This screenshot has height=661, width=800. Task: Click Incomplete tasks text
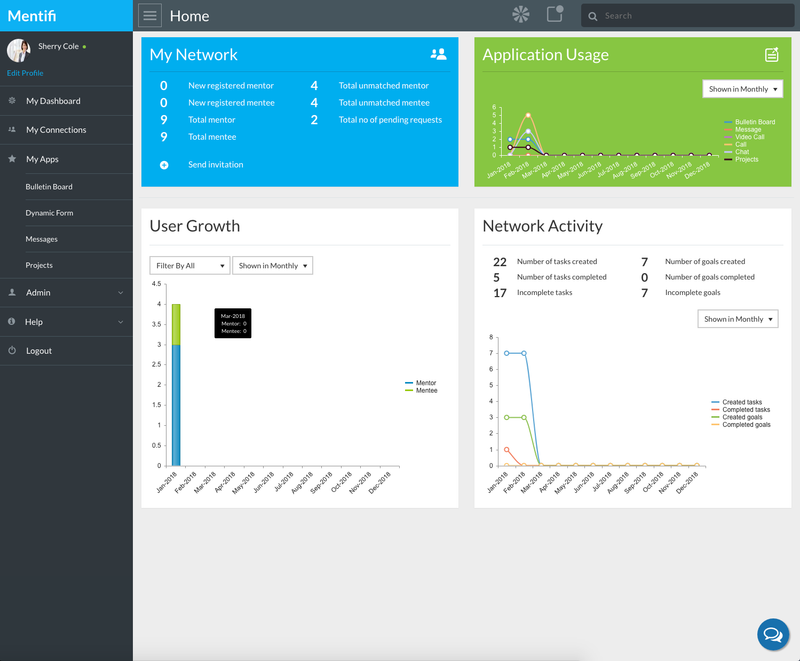(544, 292)
